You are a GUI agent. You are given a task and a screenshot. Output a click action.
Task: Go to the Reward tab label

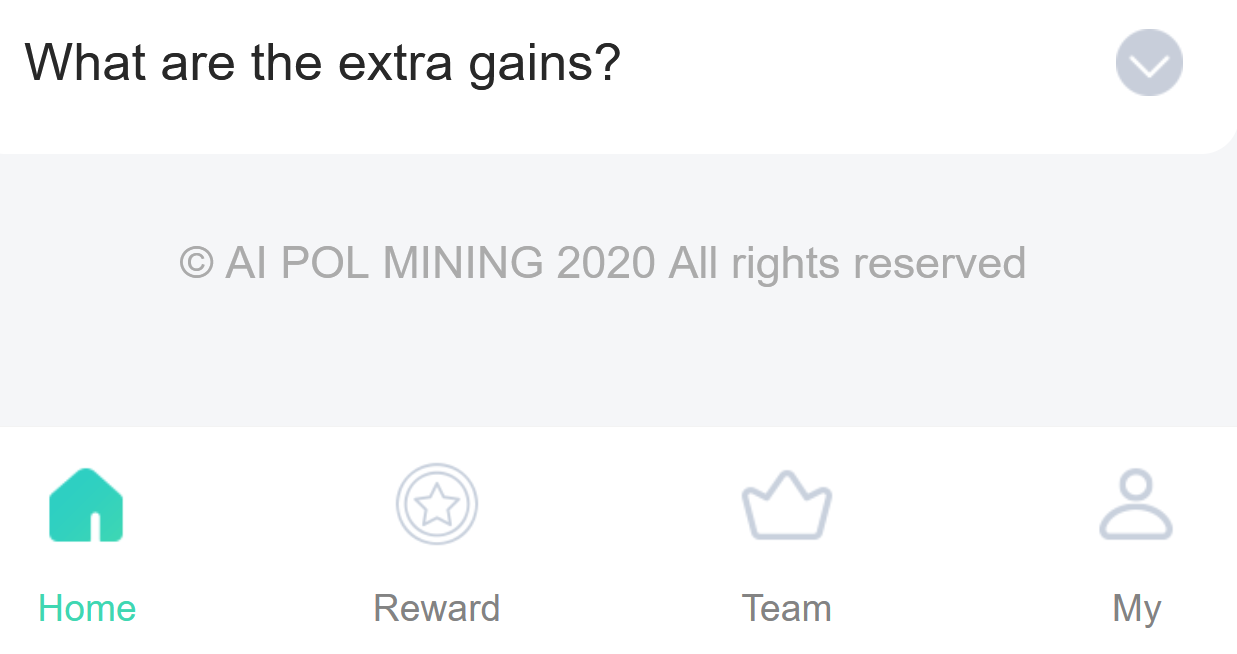[437, 608]
